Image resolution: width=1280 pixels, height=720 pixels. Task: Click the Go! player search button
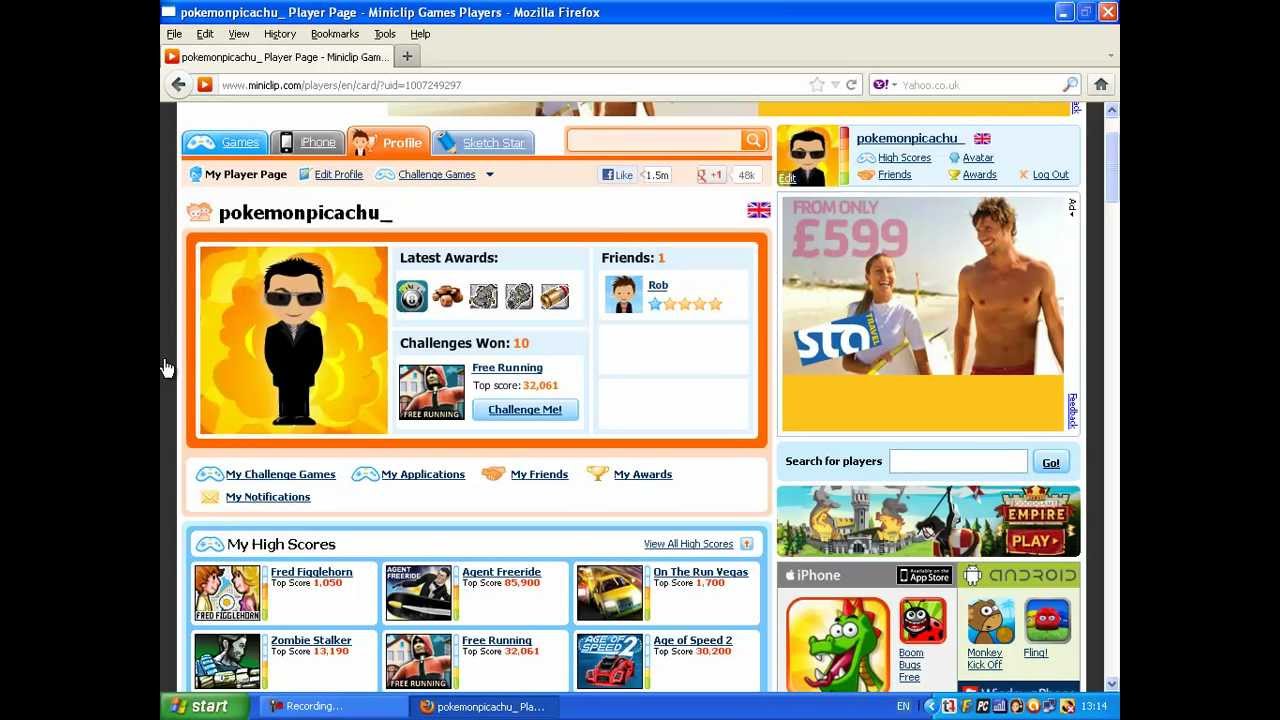coord(1051,462)
